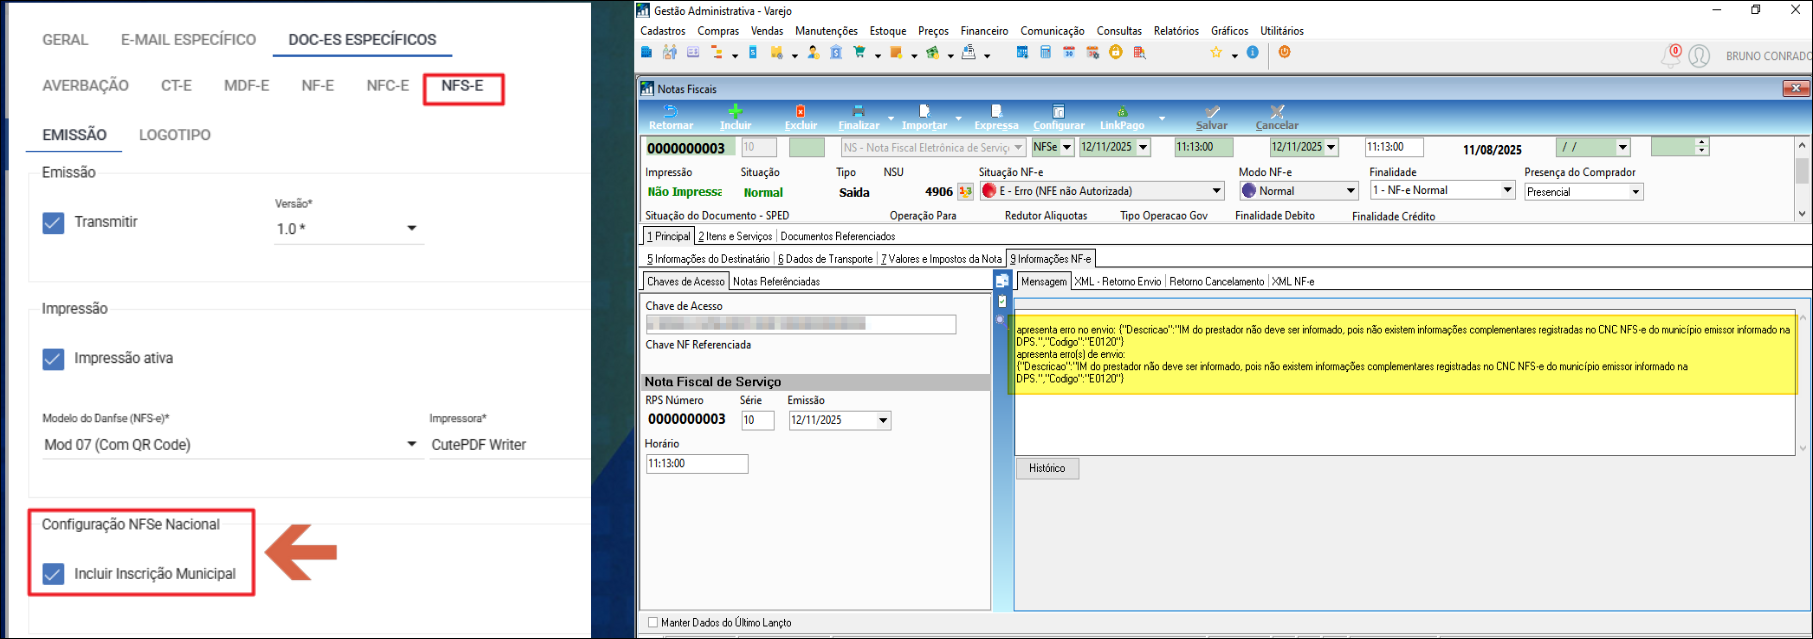Click the Retornar toolbar icon
This screenshot has height=639, width=1813.
click(670, 112)
